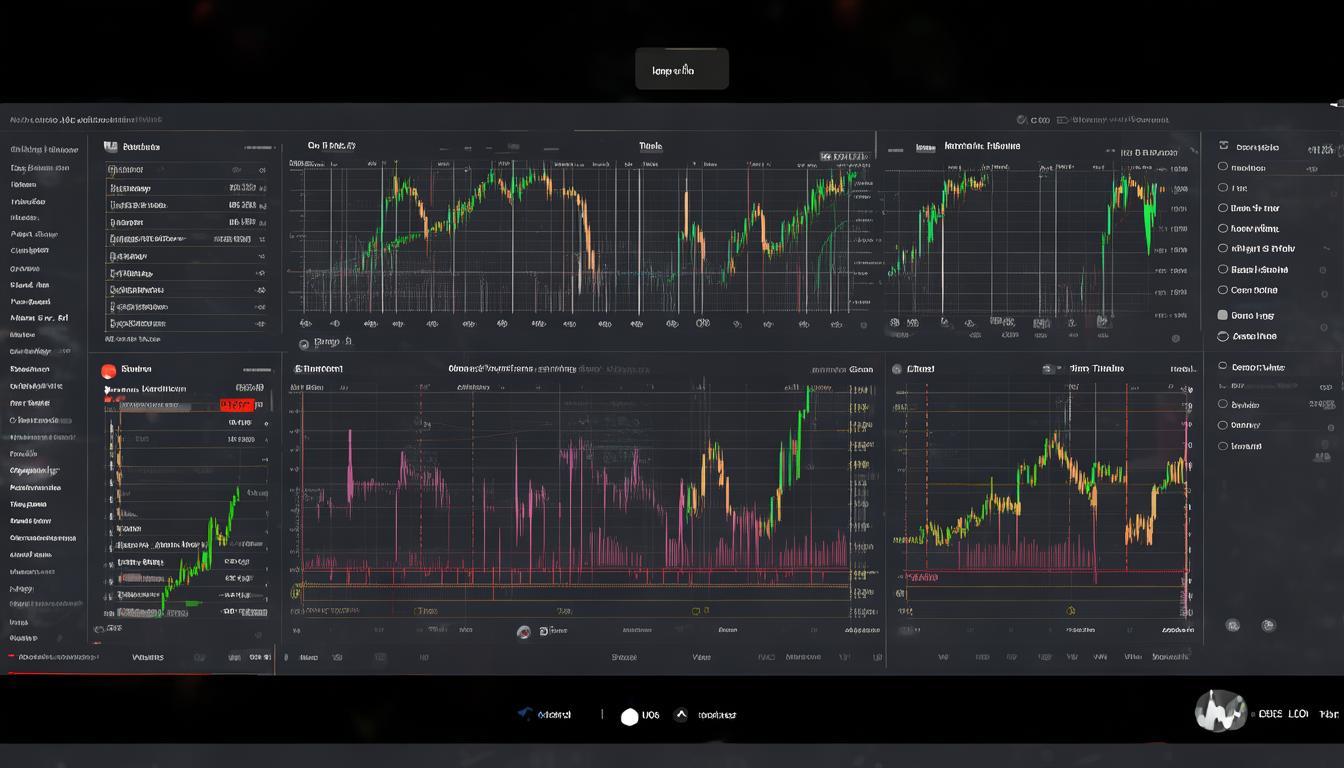Click the red circle icon in lower-left panel
This screenshot has height=768, width=1344.
point(109,371)
